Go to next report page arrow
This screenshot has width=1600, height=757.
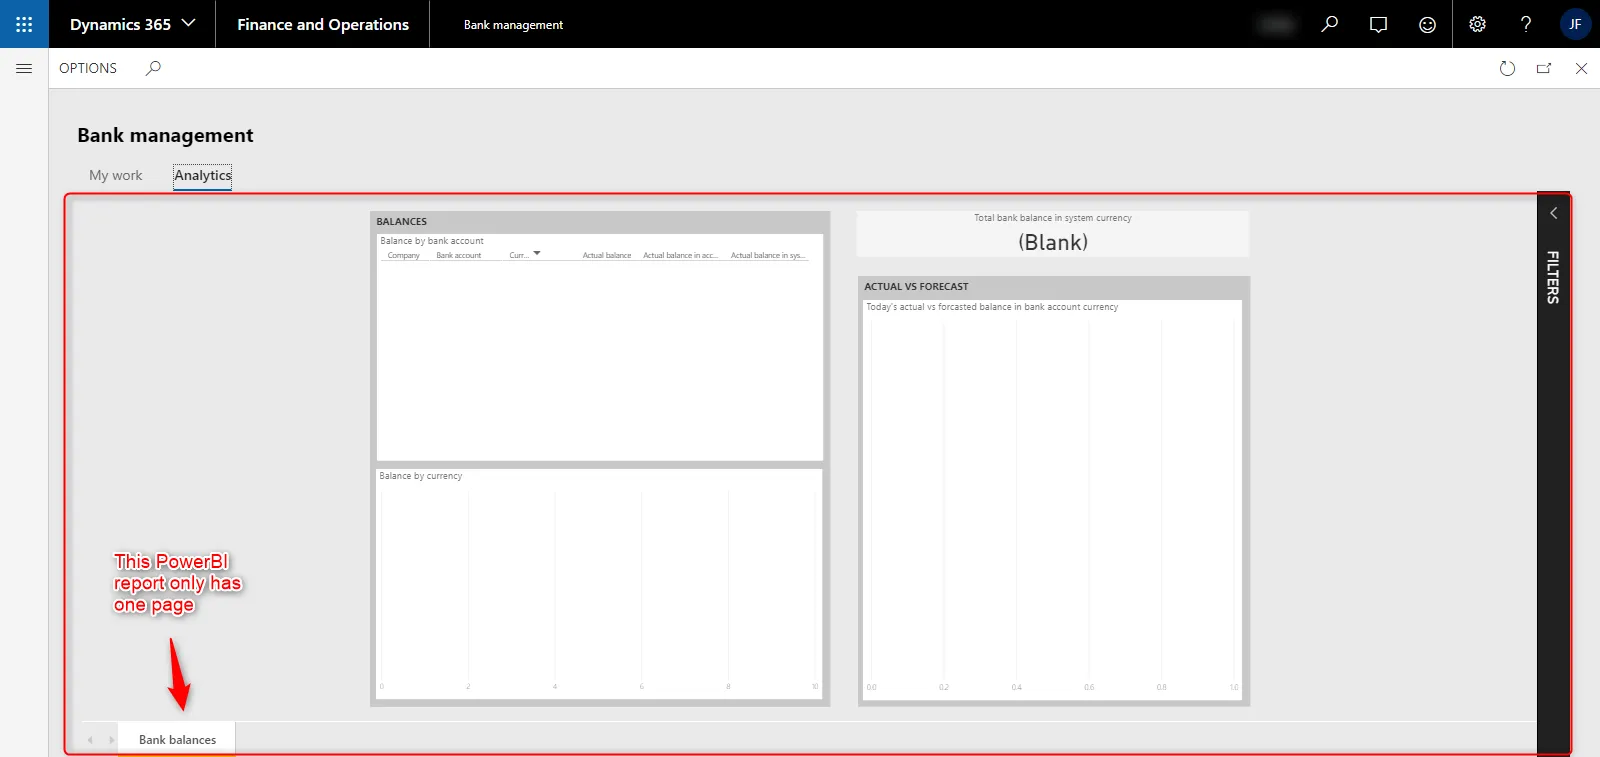111,740
